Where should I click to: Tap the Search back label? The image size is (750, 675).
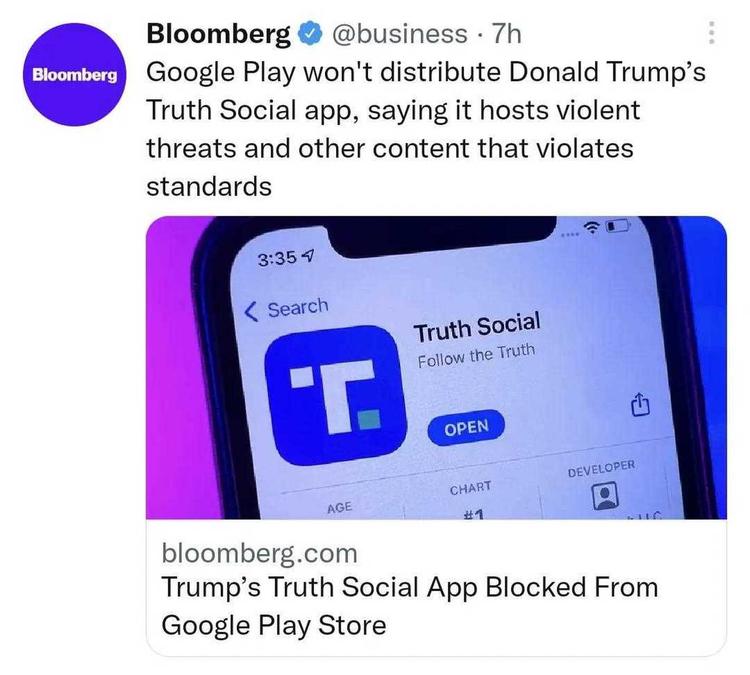pyautogui.click(x=298, y=308)
